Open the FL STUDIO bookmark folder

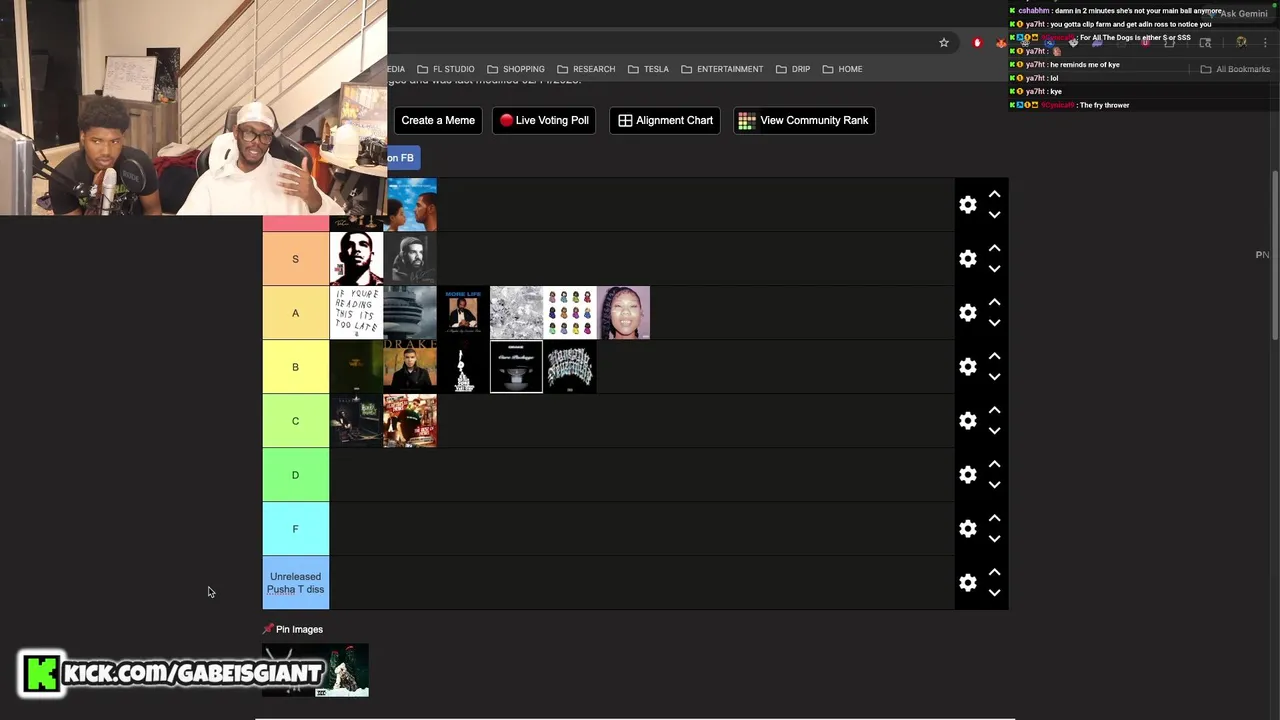click(446, 69)
